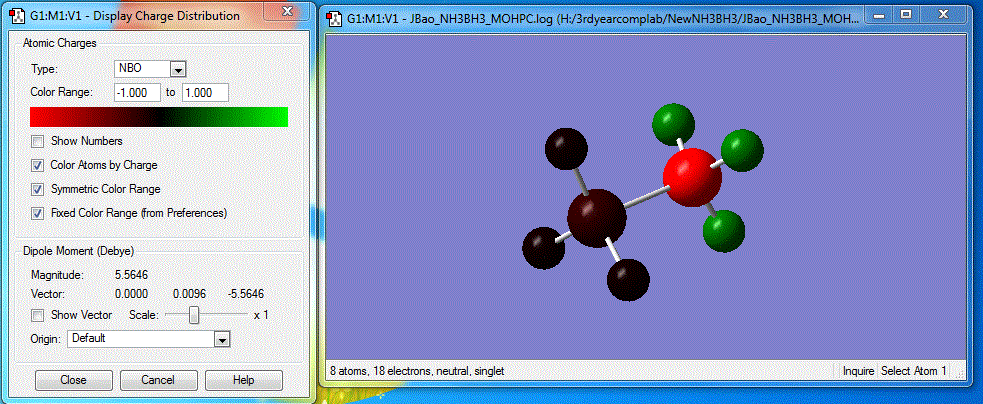
Task: Toggle Fixed Color Range from Preferences
Action: click(38, 213)
